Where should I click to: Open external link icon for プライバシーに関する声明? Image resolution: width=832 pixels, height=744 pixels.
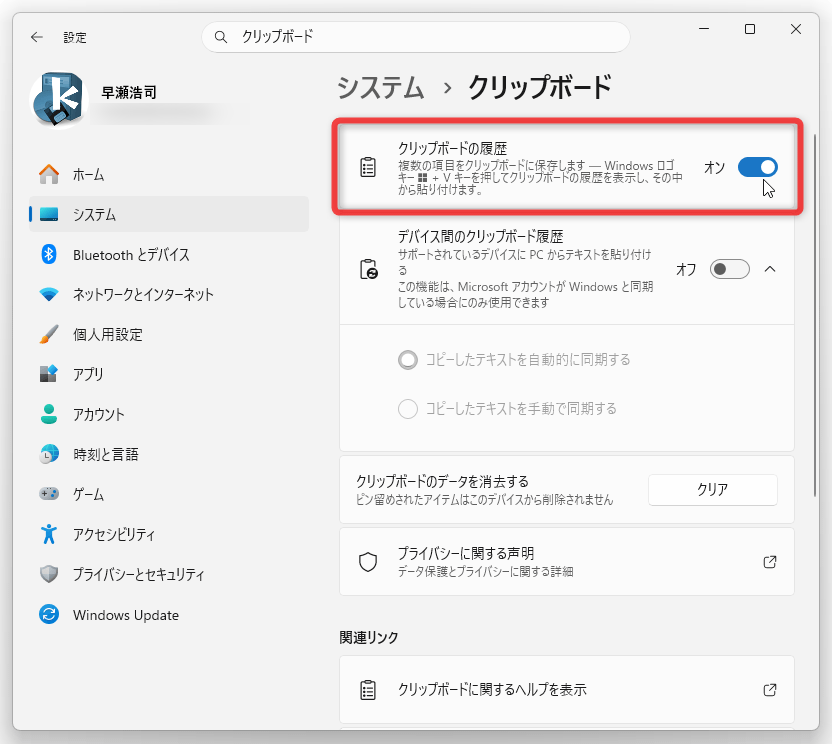[769, 562]
